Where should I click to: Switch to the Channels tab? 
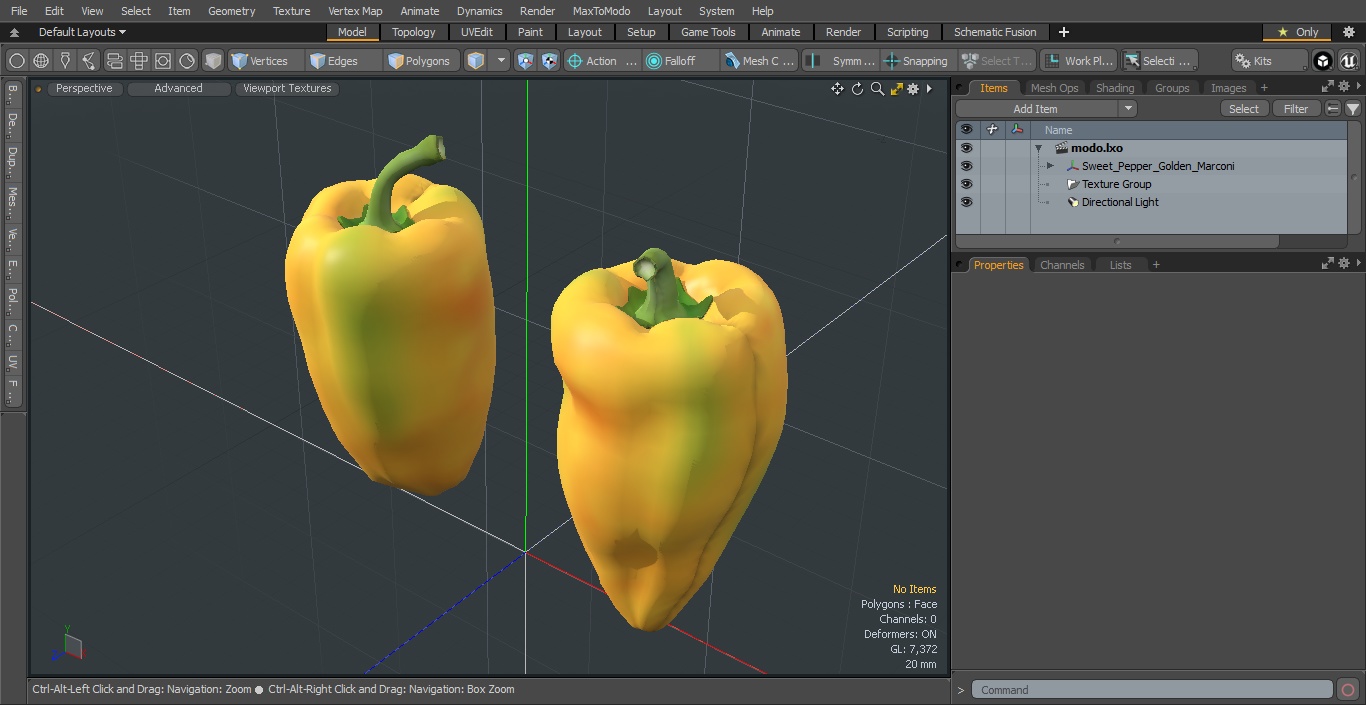click(x=1062, y=265)
